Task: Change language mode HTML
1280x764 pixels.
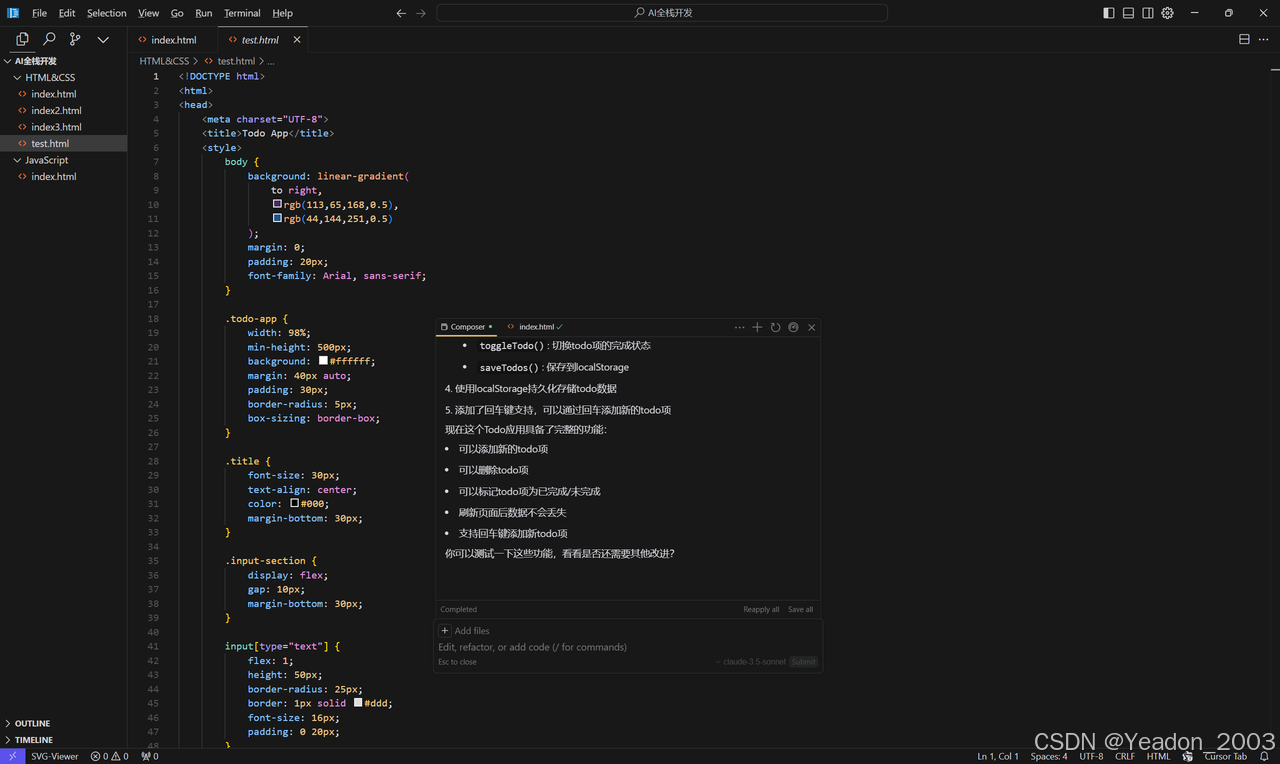Action: pos(1158,756)
